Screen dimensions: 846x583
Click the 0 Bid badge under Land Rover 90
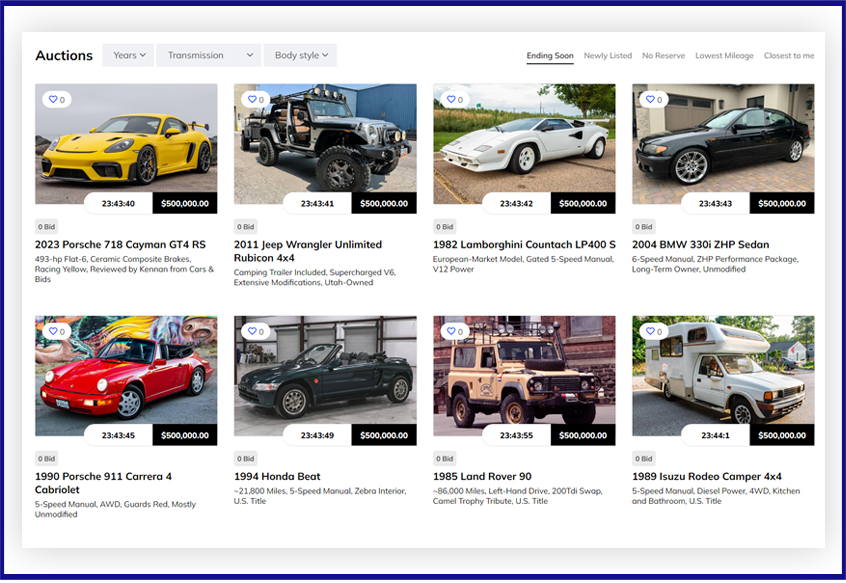pos(445,458)
